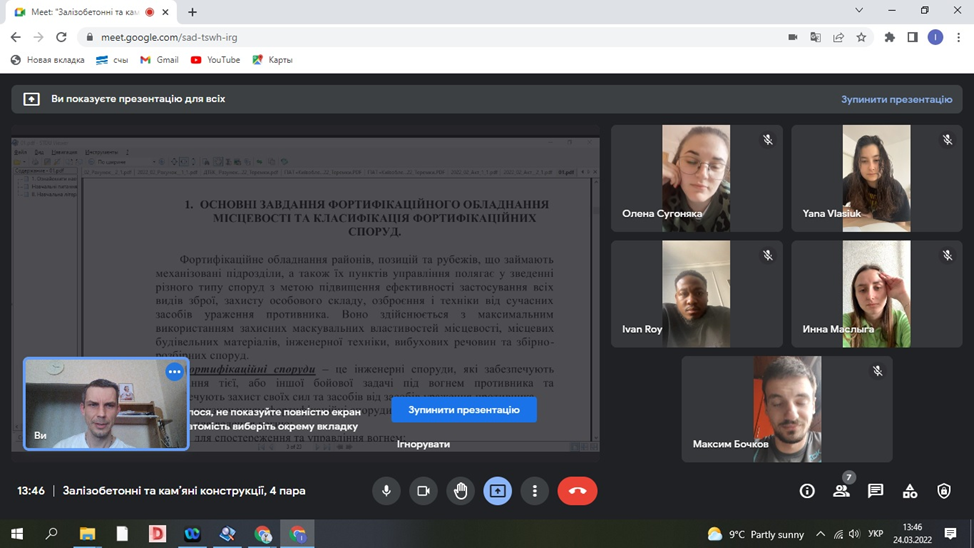The height and width of the screenshot is (548, 974).
Task: Share this page icon in address bar
Action: pos(839,37)
